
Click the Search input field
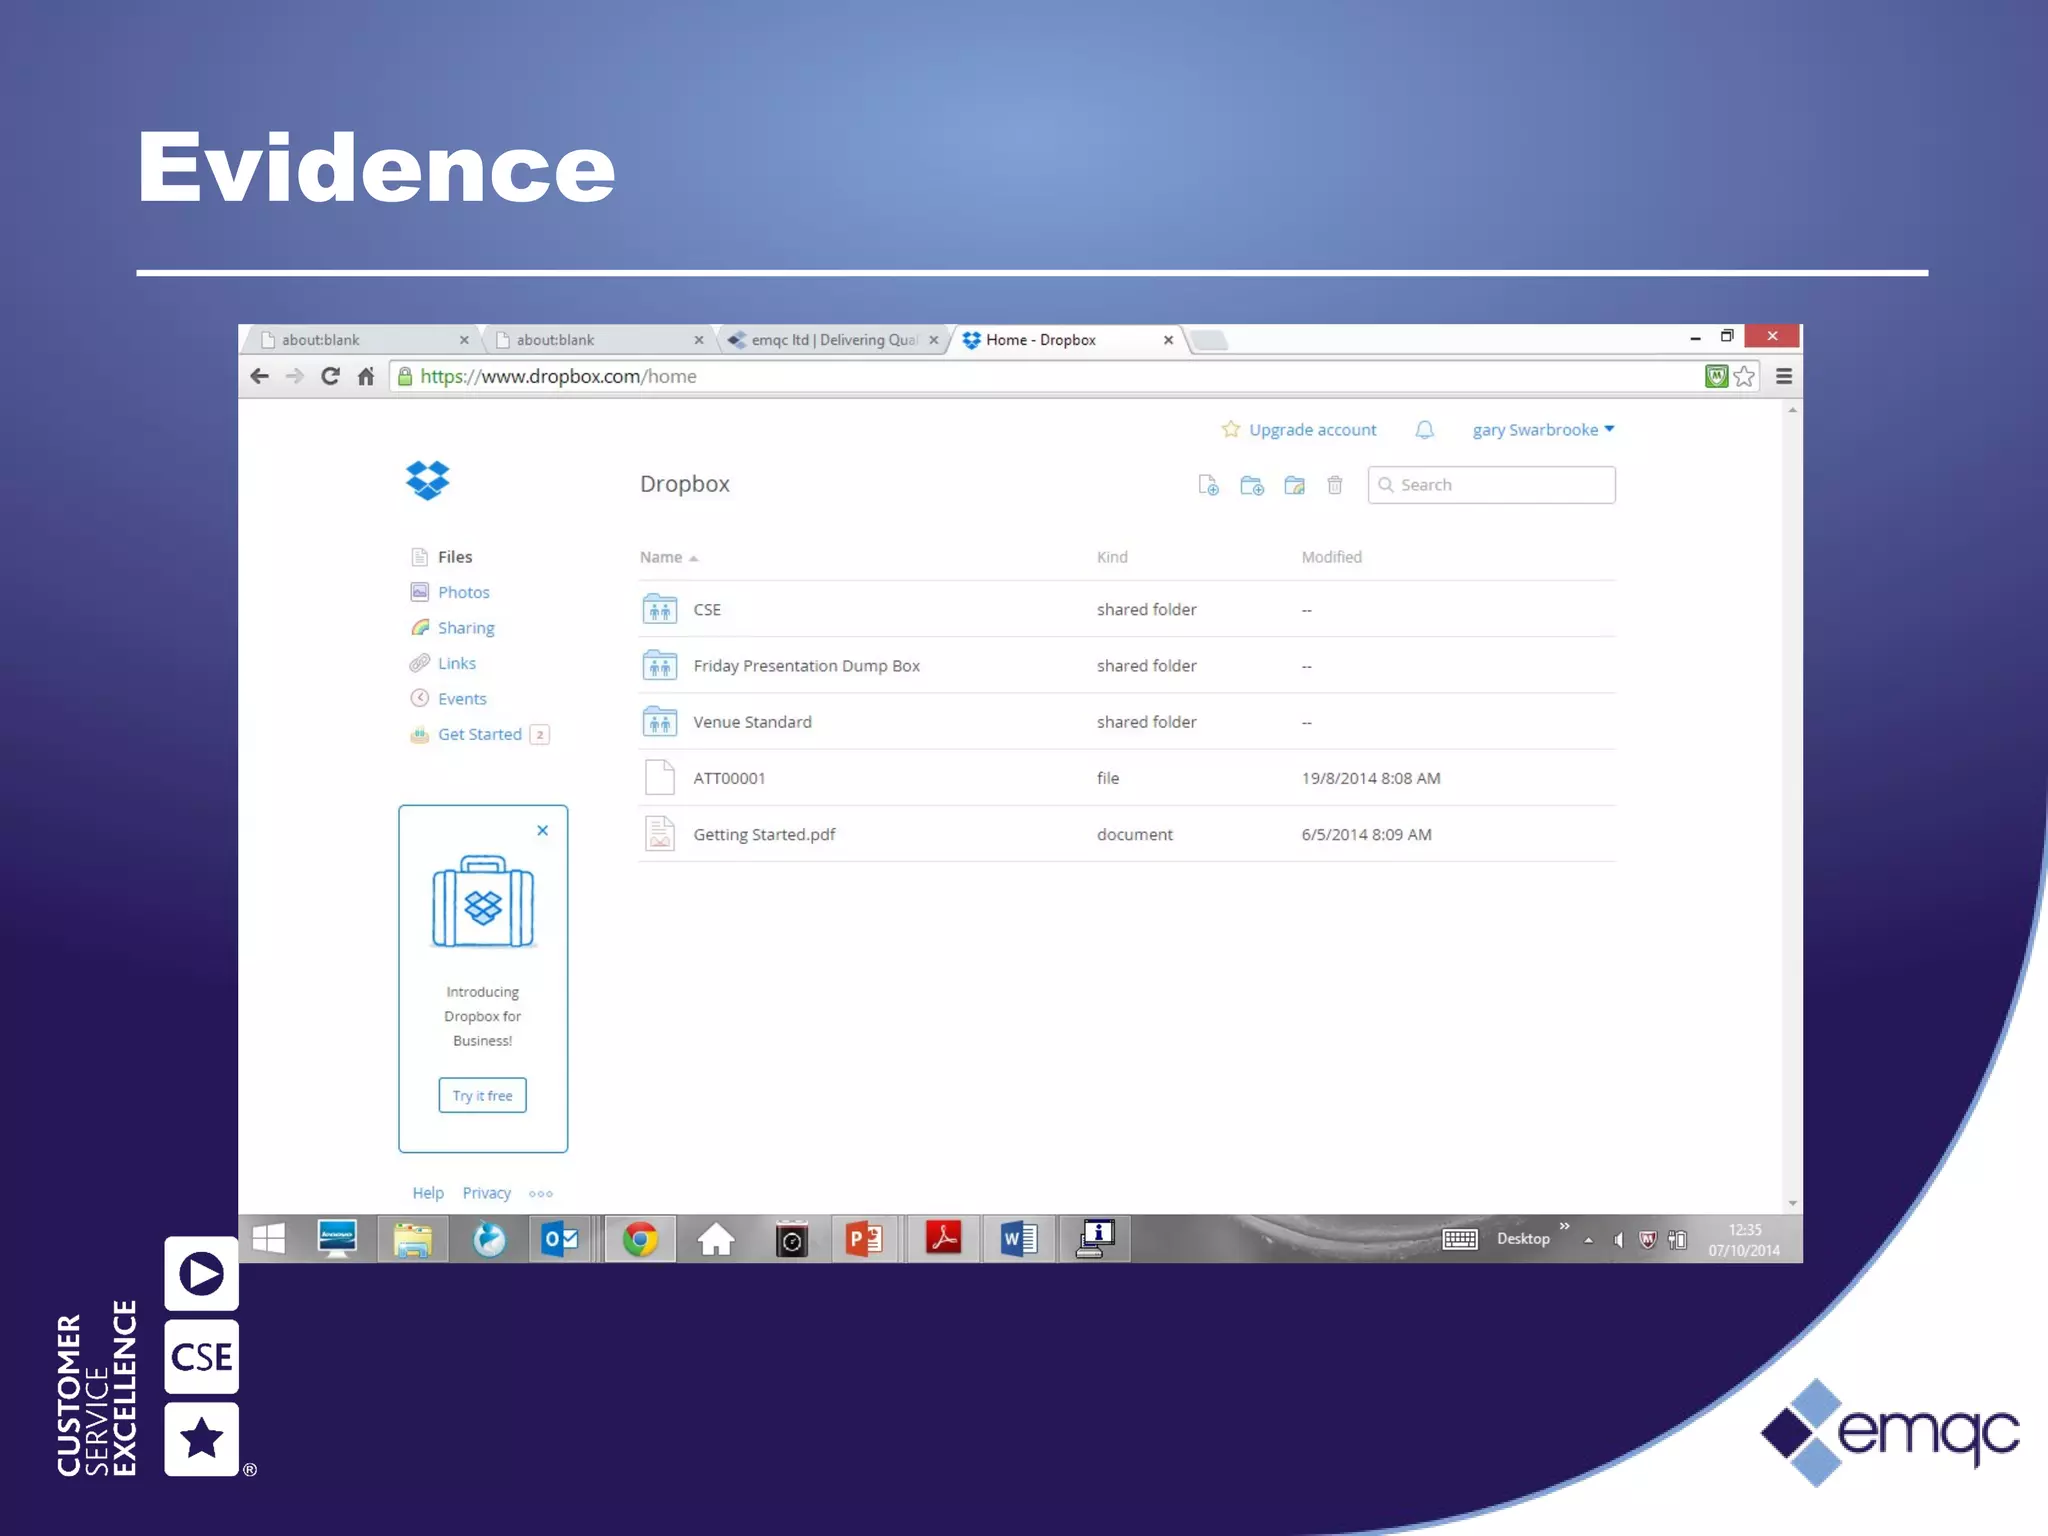pyautogui.click(x=1491, y=485)
